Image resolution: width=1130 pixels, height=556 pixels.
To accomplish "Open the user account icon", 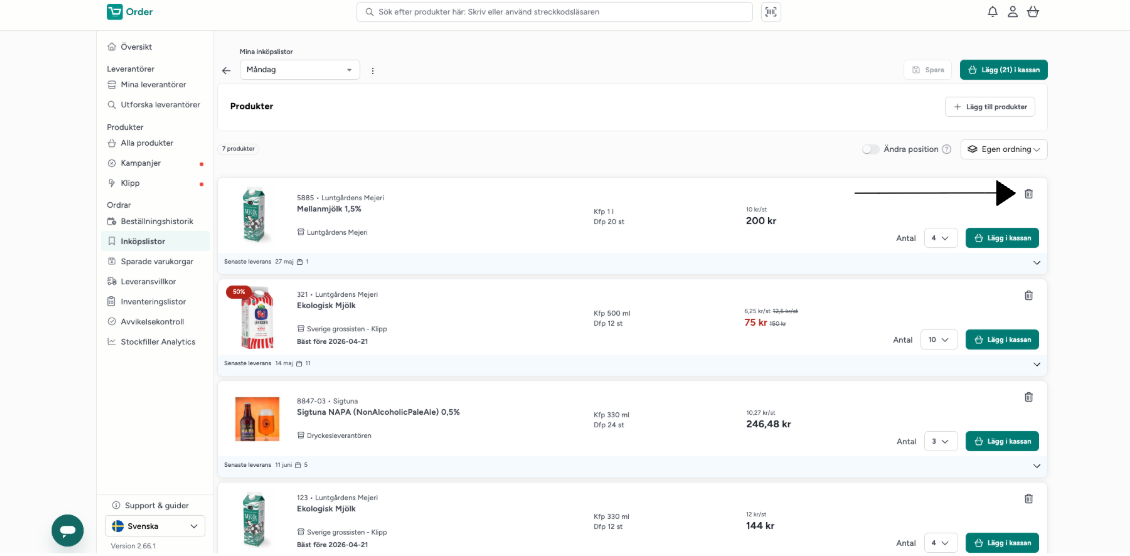I will tap(1013, 12).
